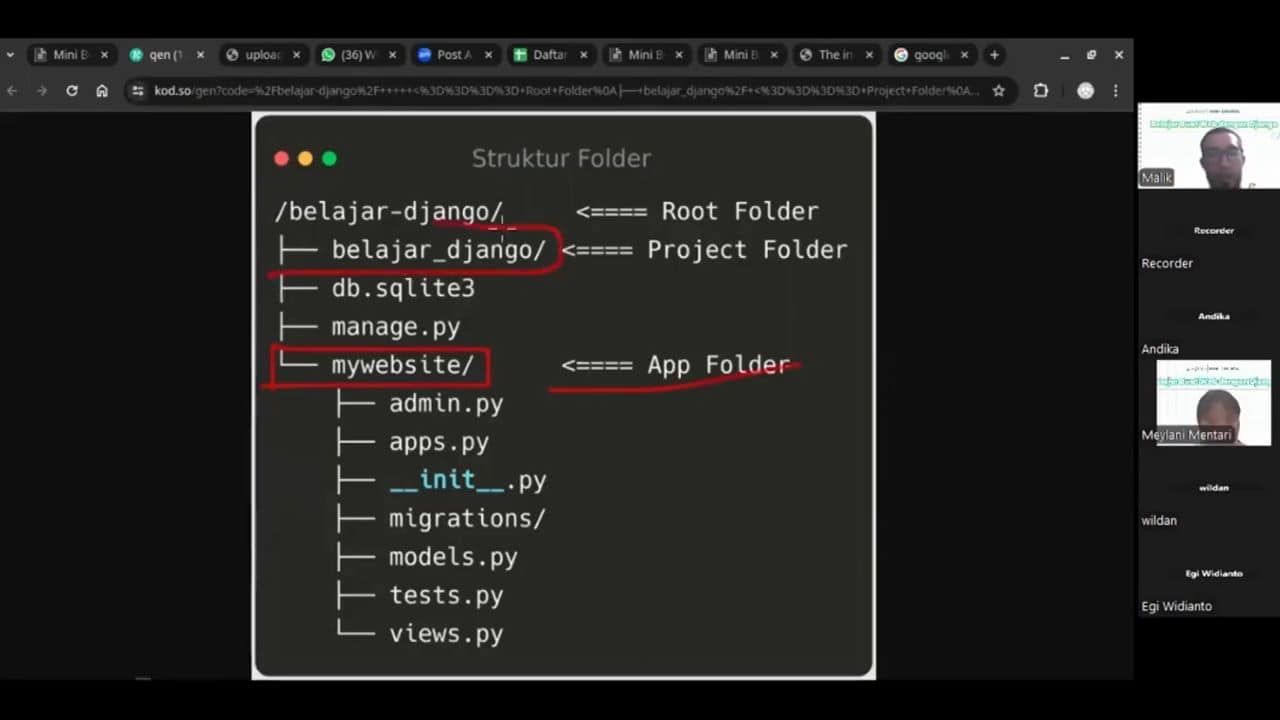The width and height of the screenshot is (1280, 720).
Task: Switch to the Daftar spreadsheet tab
Action: tap(540, 55)
